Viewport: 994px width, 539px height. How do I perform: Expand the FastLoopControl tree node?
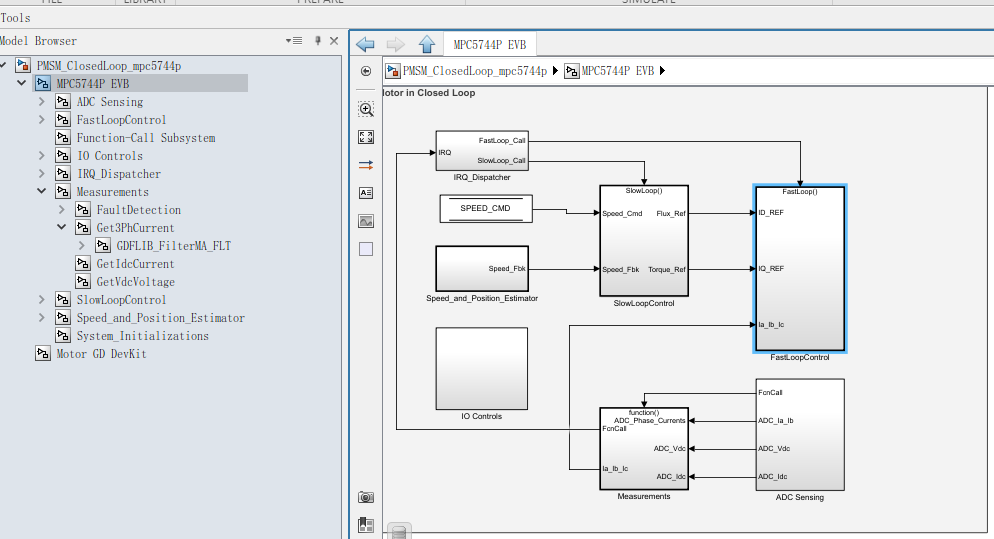(41, 119)
